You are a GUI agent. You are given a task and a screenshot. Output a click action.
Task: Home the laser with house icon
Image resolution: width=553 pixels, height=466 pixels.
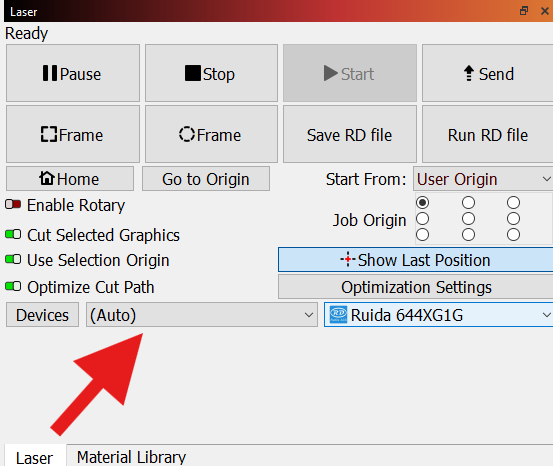point(70,179)
